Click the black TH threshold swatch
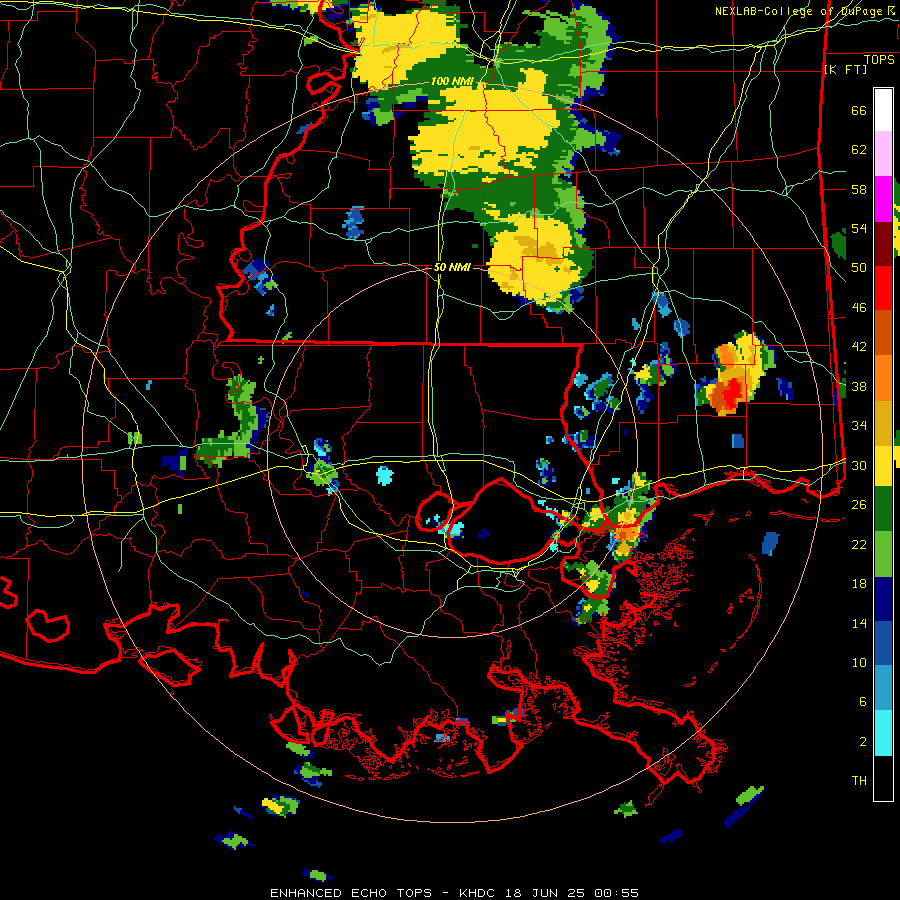Viewport: 900px width, 900px height. (x=883, y=778)
